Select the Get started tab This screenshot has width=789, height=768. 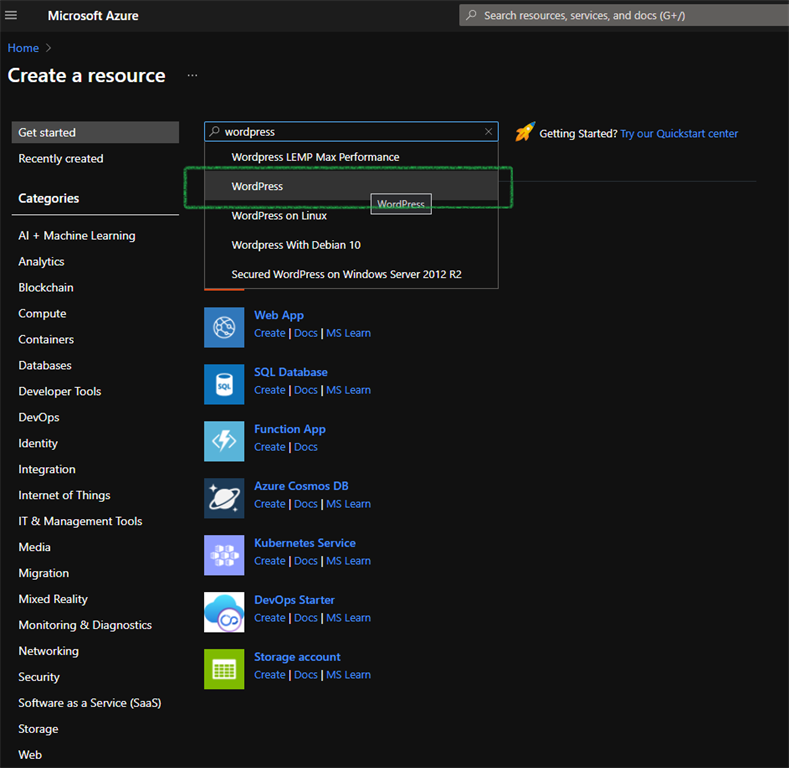click(95, 132)
